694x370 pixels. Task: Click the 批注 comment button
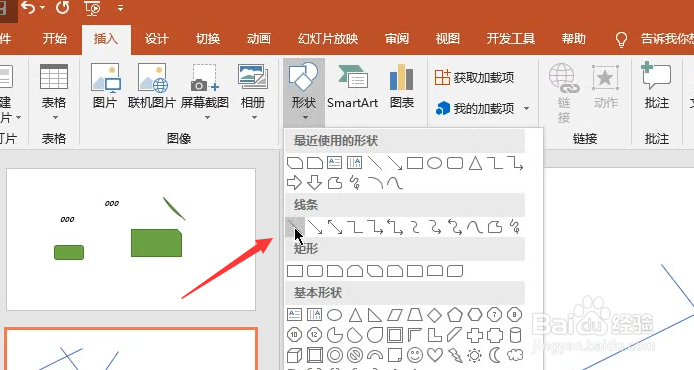pos(657,86)
